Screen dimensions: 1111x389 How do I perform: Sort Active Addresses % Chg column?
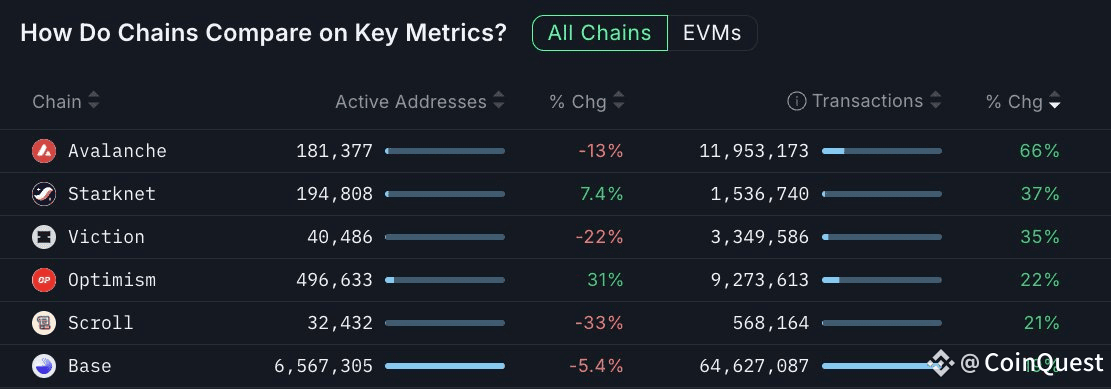619,101
